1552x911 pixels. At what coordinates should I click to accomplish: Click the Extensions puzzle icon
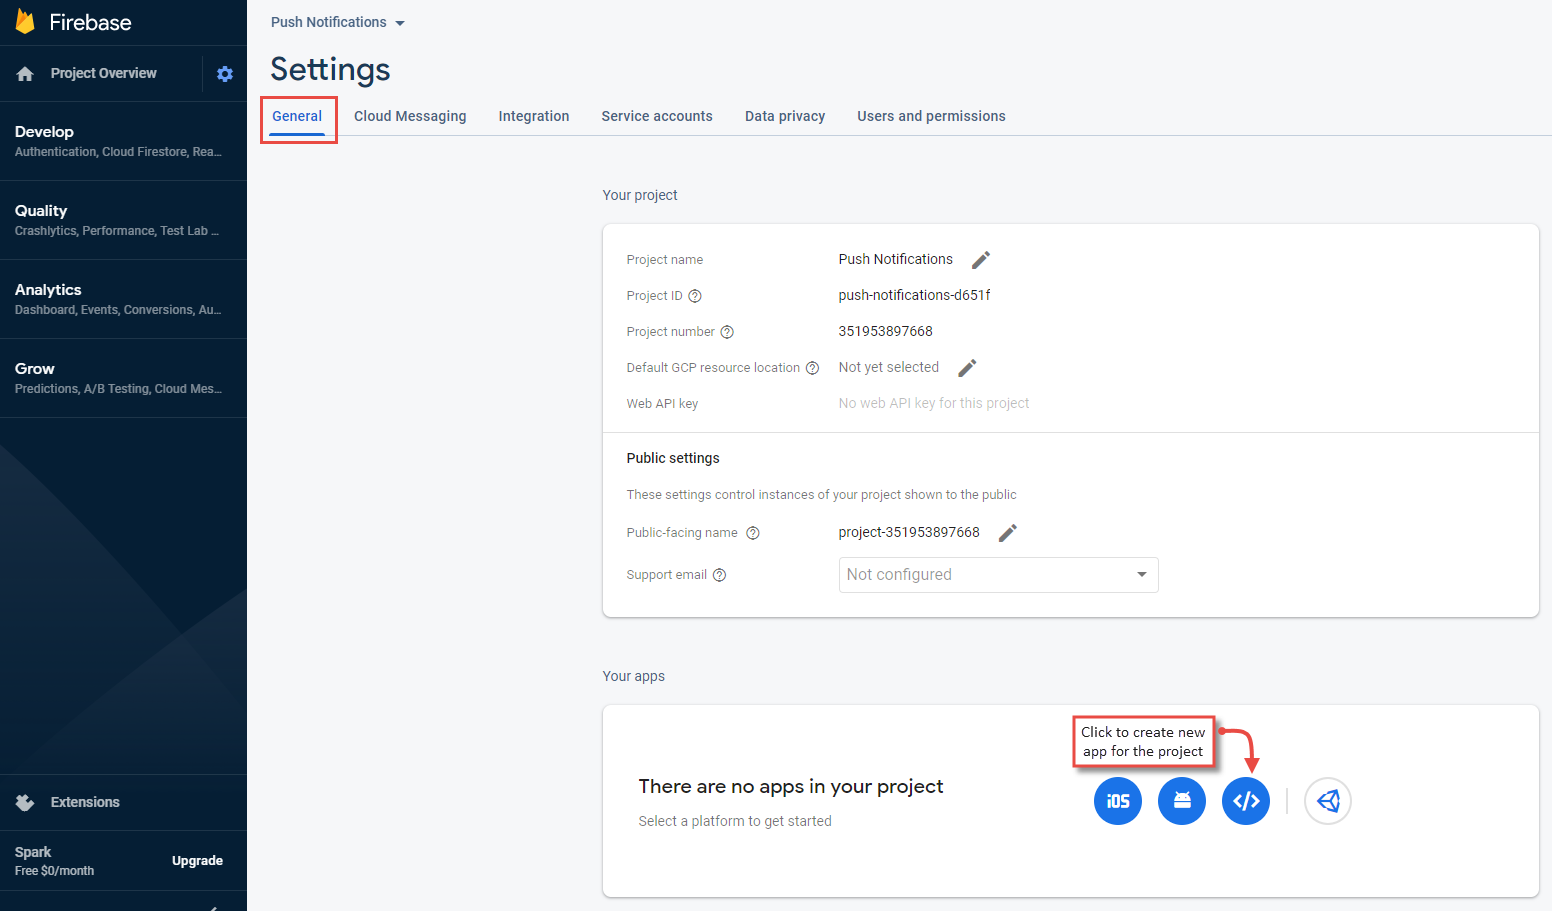(x=25, y=803)
